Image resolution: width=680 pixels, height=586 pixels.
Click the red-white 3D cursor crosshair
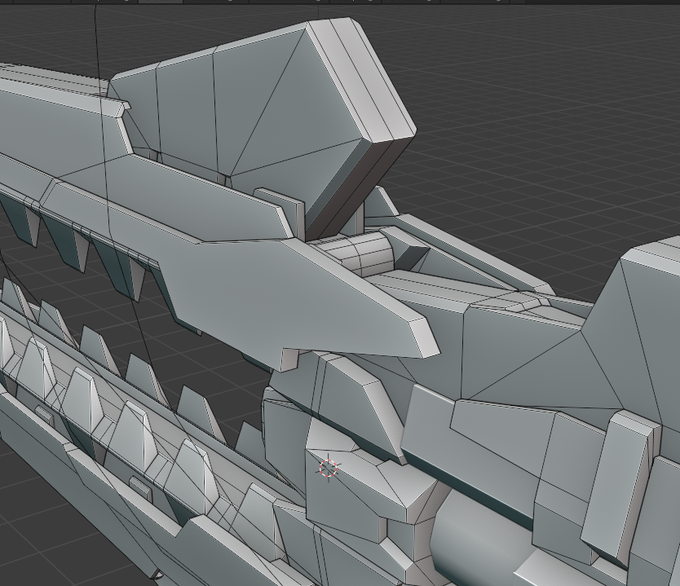coord(328,468)
